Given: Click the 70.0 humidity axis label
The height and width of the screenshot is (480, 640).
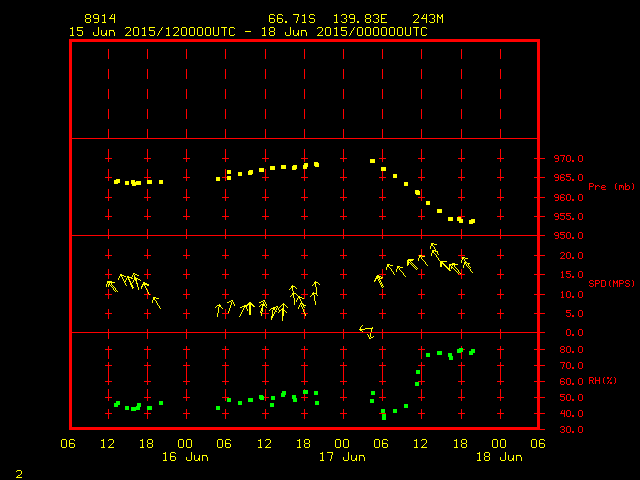Looking at the screenshot, I should pyautogui.click(x=571, y=366).
